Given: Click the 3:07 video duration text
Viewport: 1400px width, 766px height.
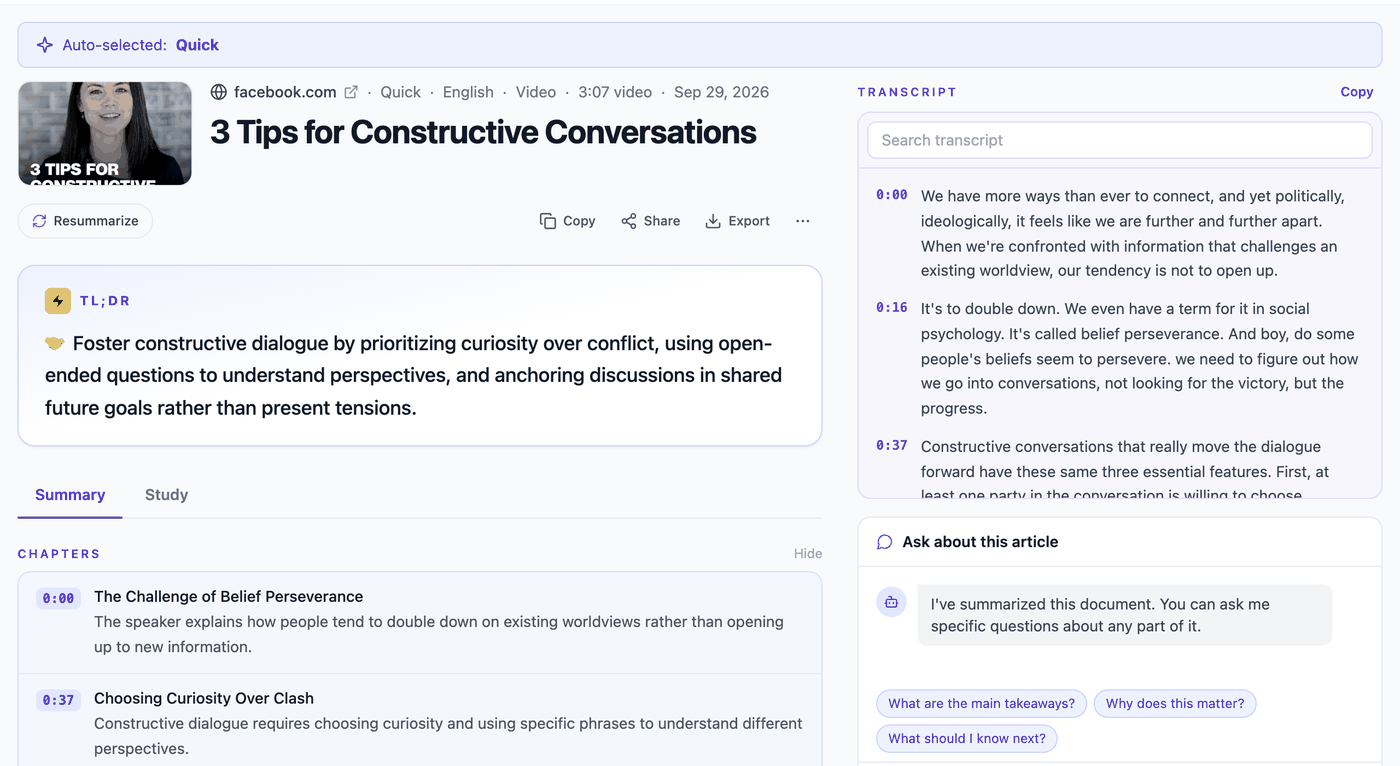Looking at the screenshot, I should (615, 92).
